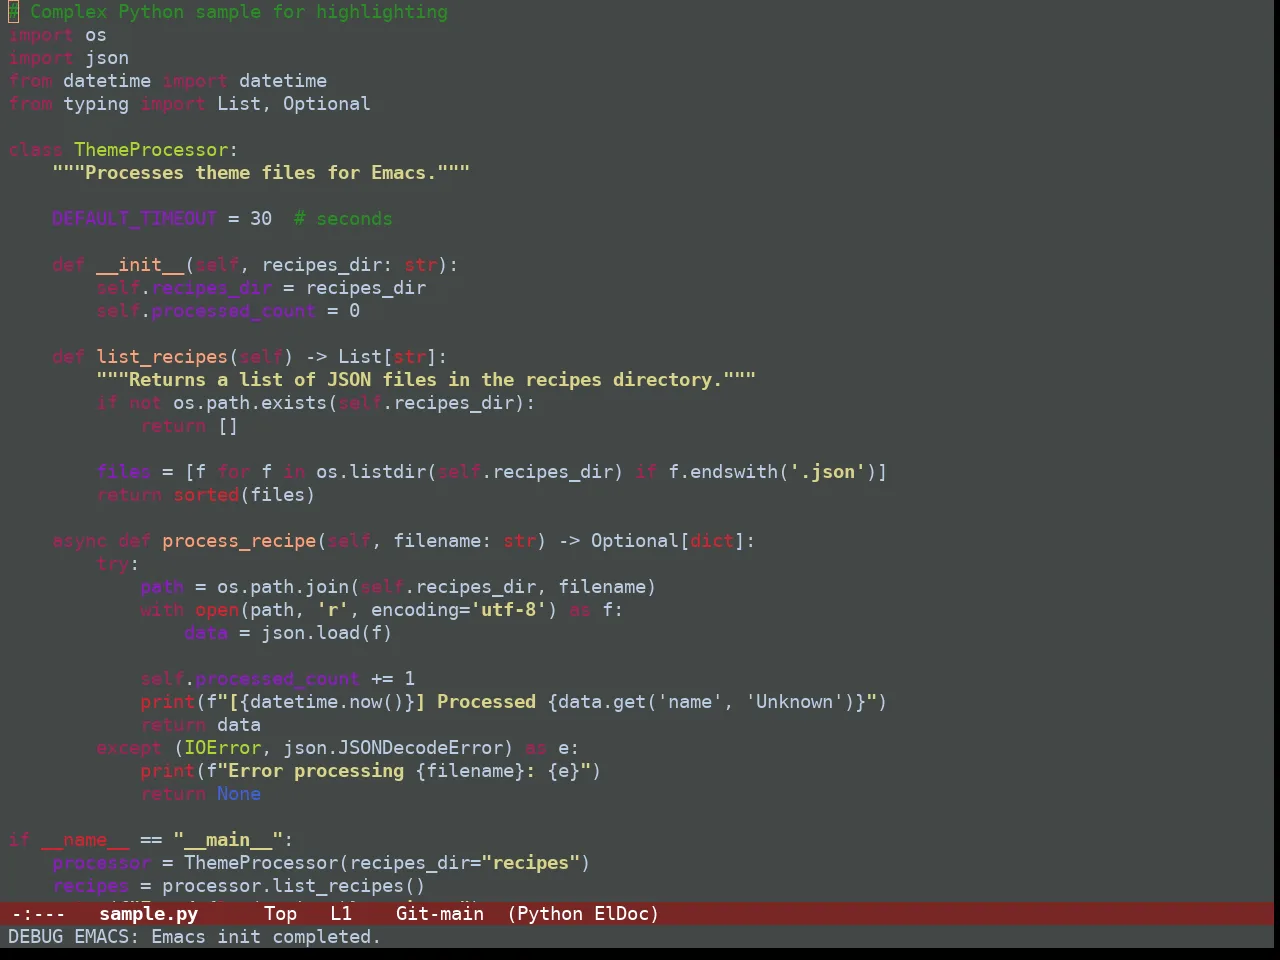Click "os" in the import os line
The width and height of the screenshot is (1280, 960).
(96, 35)
